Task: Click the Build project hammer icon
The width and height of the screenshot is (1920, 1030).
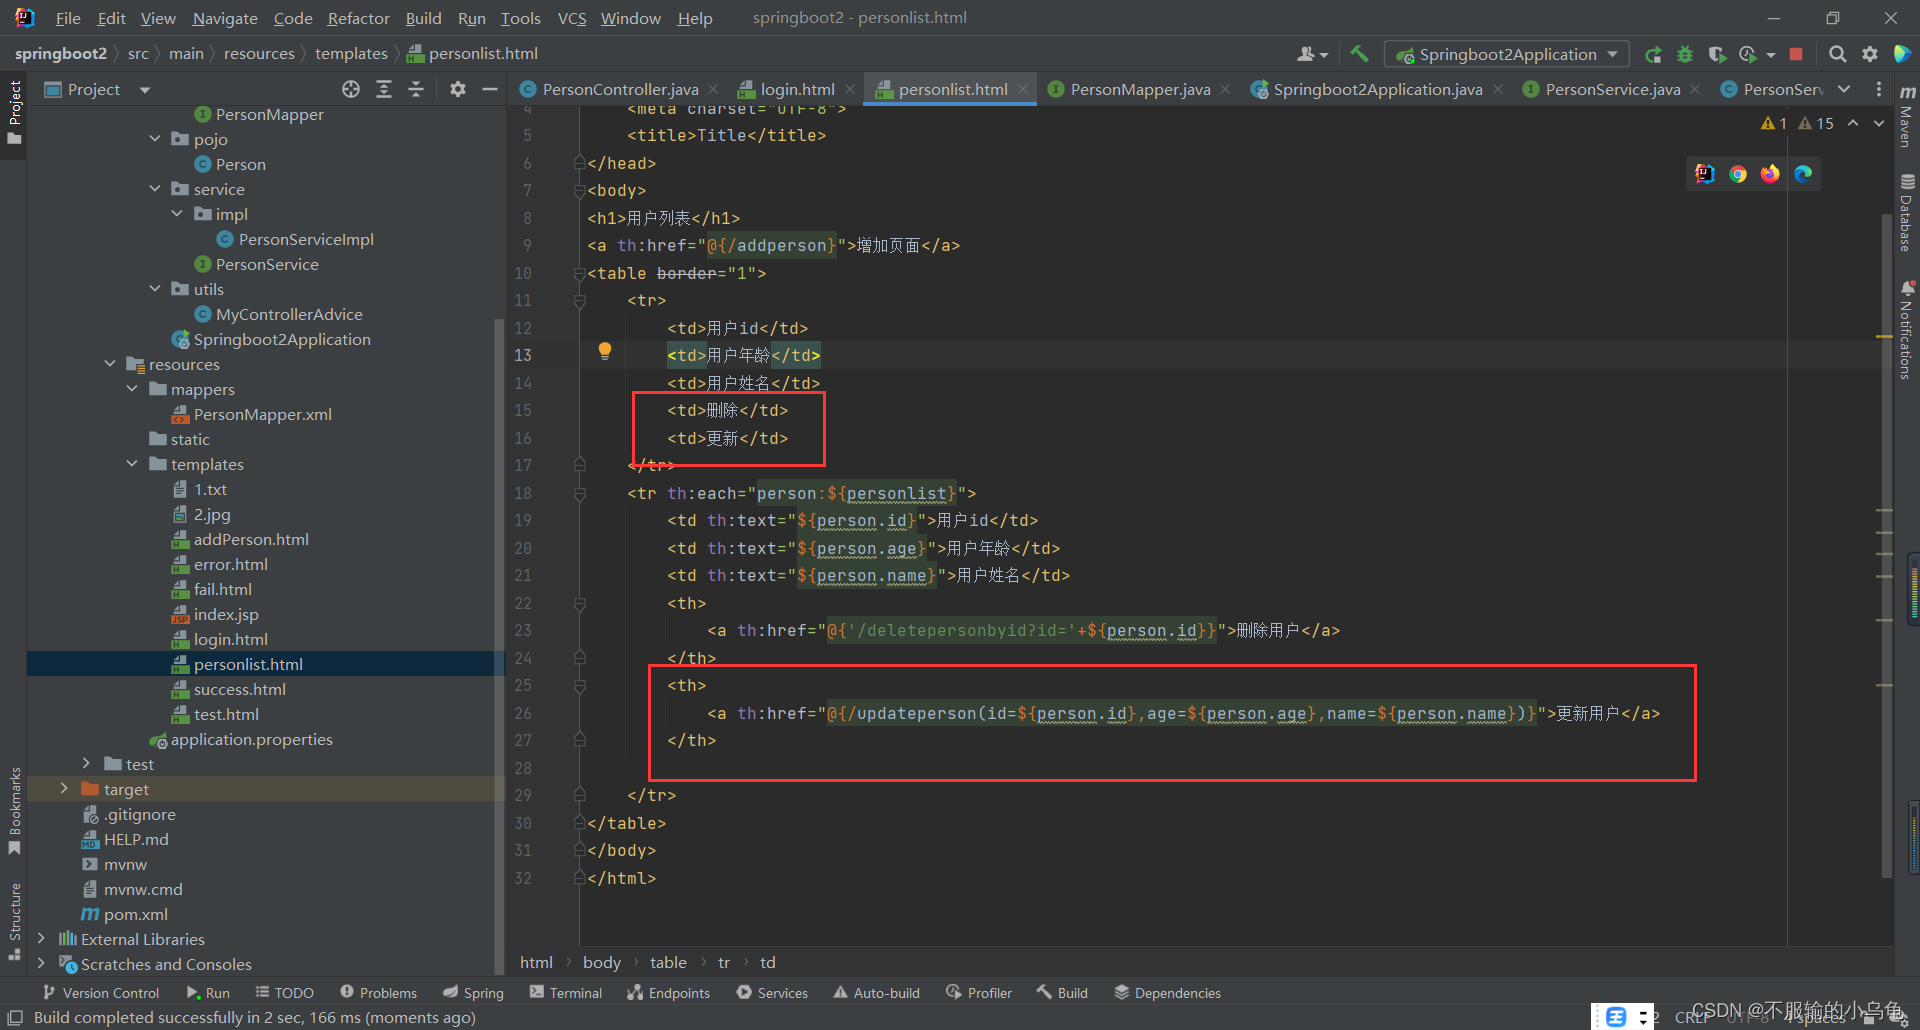Action: [x=1359, y=54]
